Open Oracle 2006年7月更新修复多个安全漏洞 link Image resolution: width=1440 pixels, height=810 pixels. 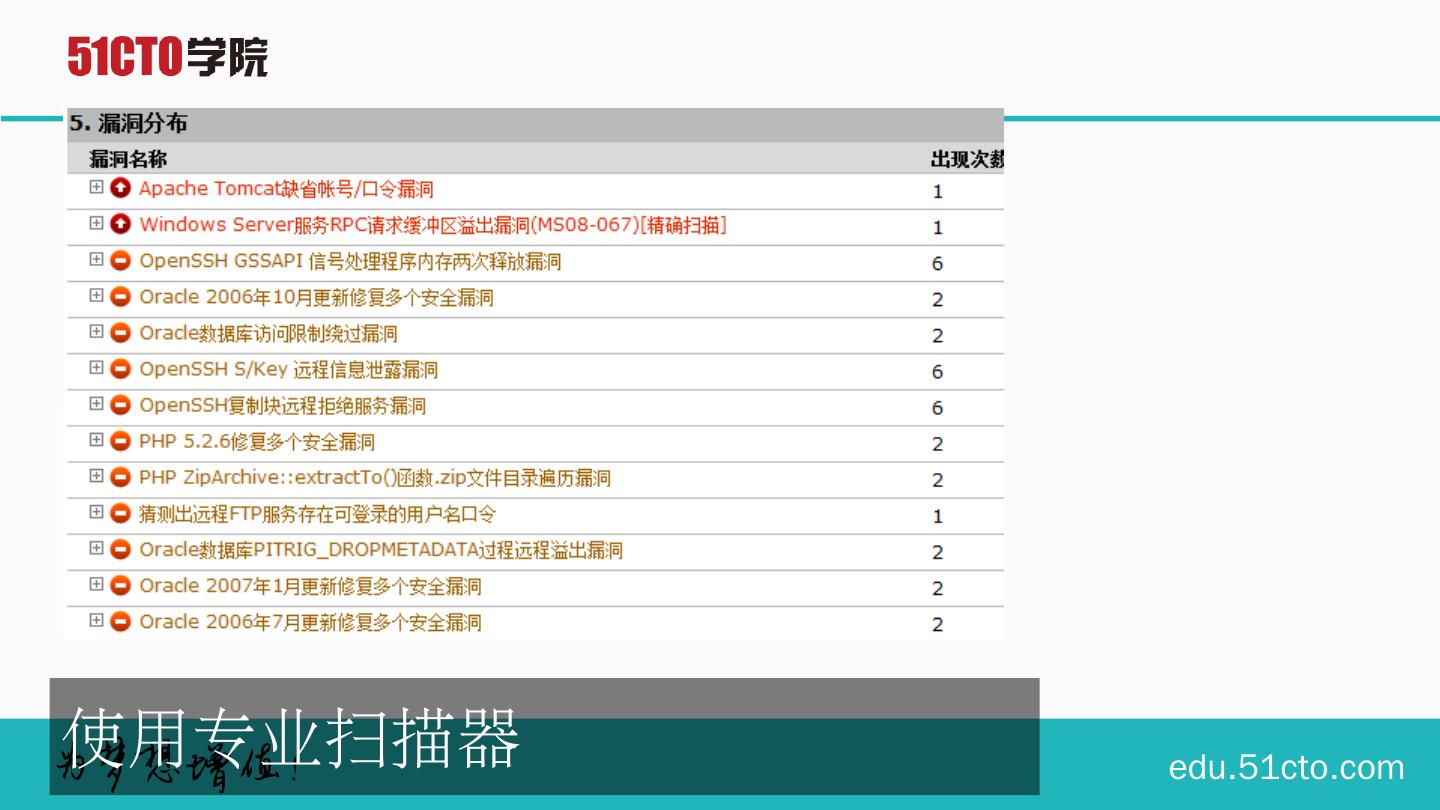(310, 622)
